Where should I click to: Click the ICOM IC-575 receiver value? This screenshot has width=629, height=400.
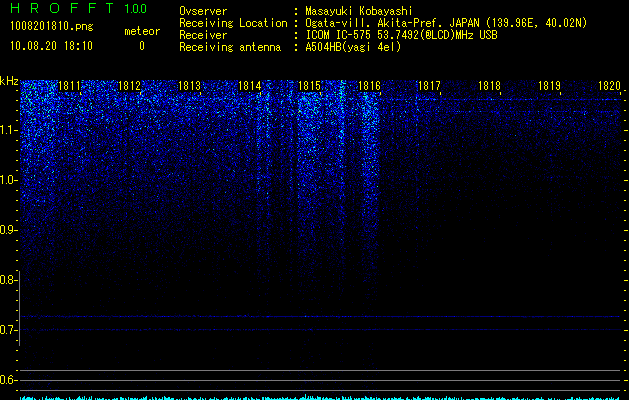click(x=401, y=35)
